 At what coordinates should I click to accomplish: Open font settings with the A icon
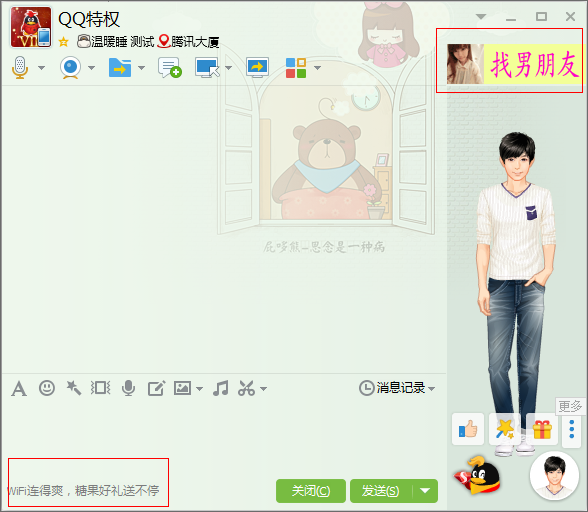click(19, 388)
